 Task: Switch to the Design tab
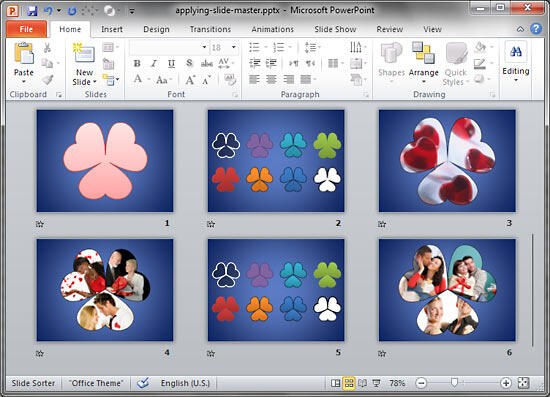coord(156,29)
